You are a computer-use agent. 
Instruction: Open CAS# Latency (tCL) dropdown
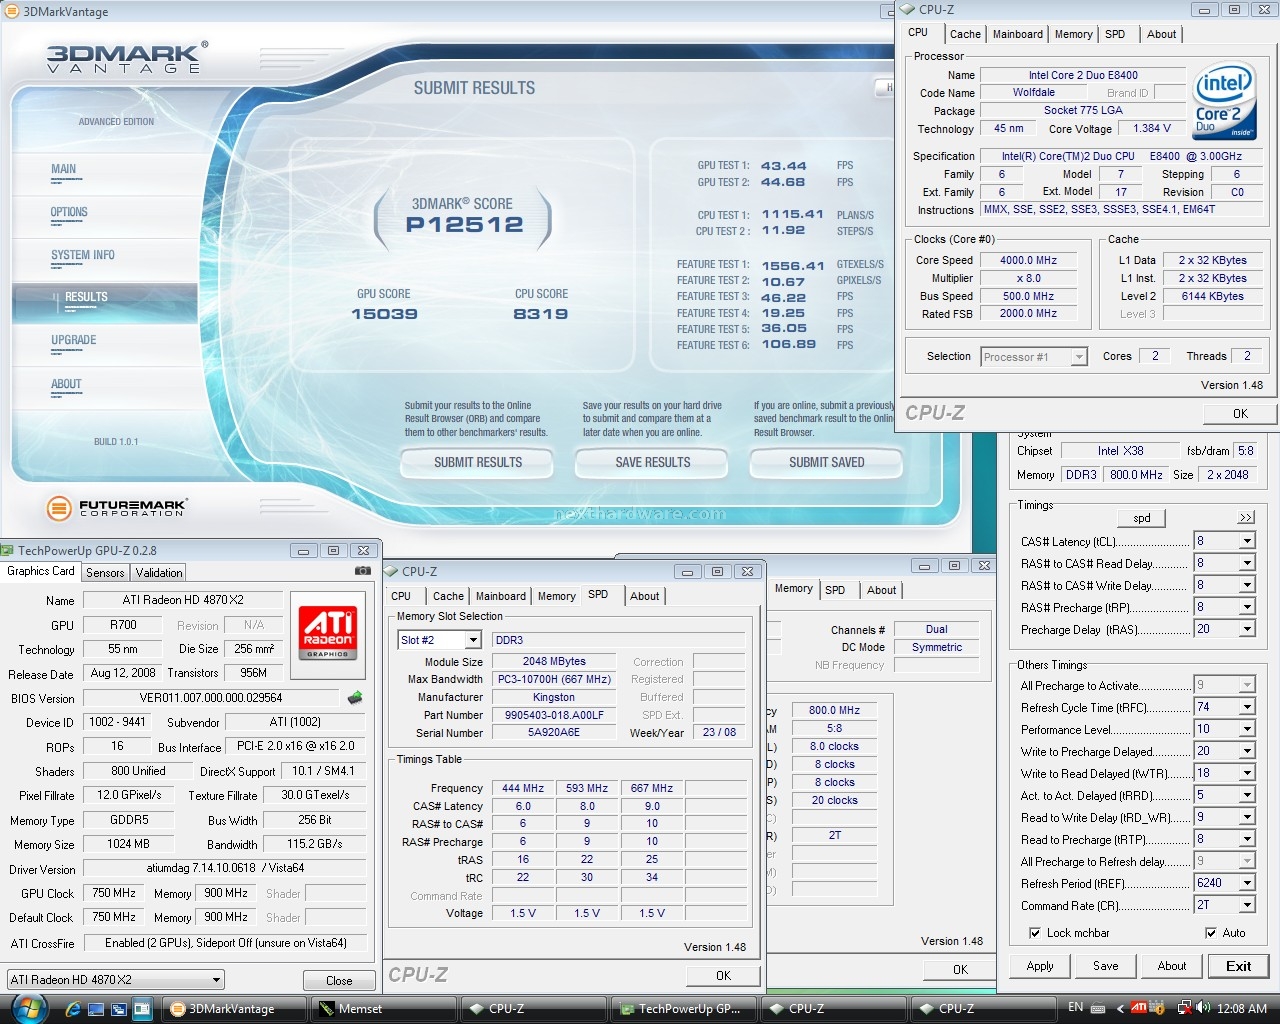(x=1247, y=541)
